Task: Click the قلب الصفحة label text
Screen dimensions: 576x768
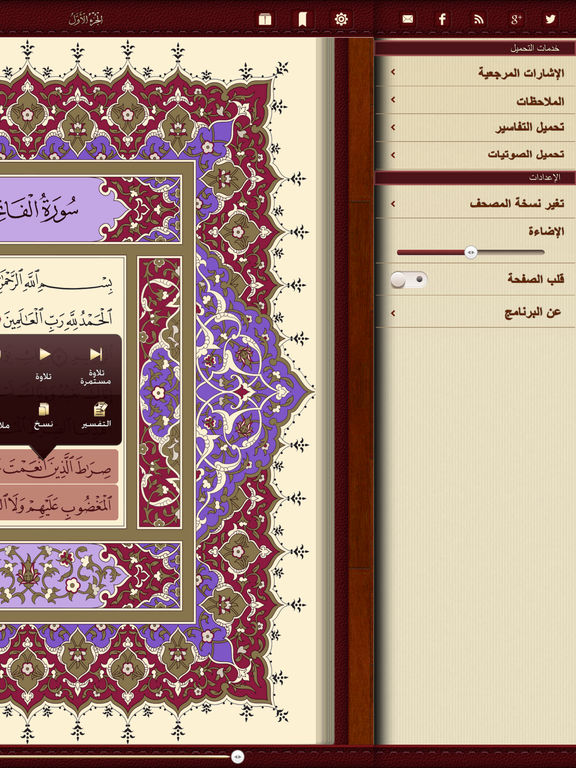Action: pos(535,279)
